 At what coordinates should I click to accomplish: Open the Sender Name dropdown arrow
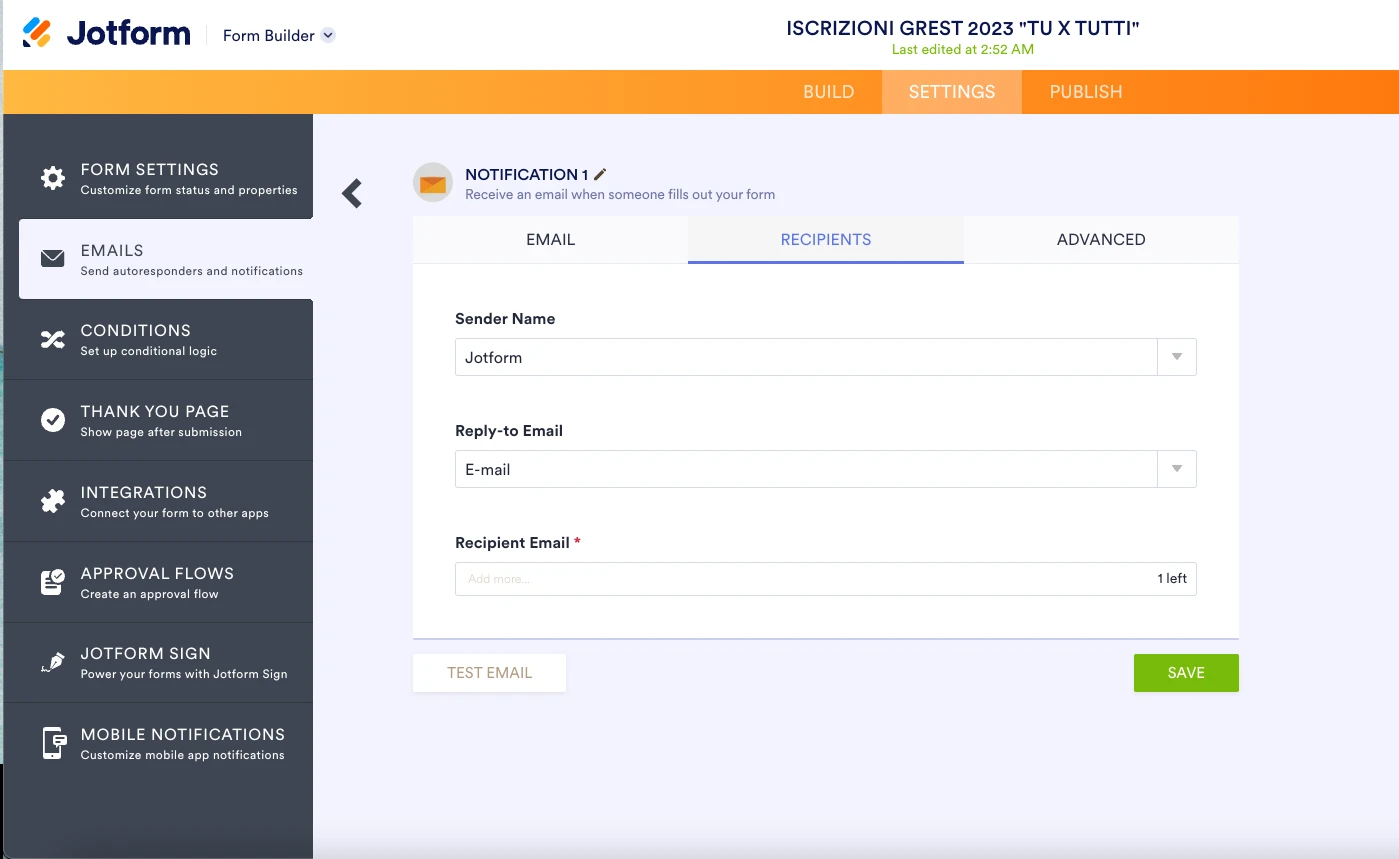coord(1176,357)
